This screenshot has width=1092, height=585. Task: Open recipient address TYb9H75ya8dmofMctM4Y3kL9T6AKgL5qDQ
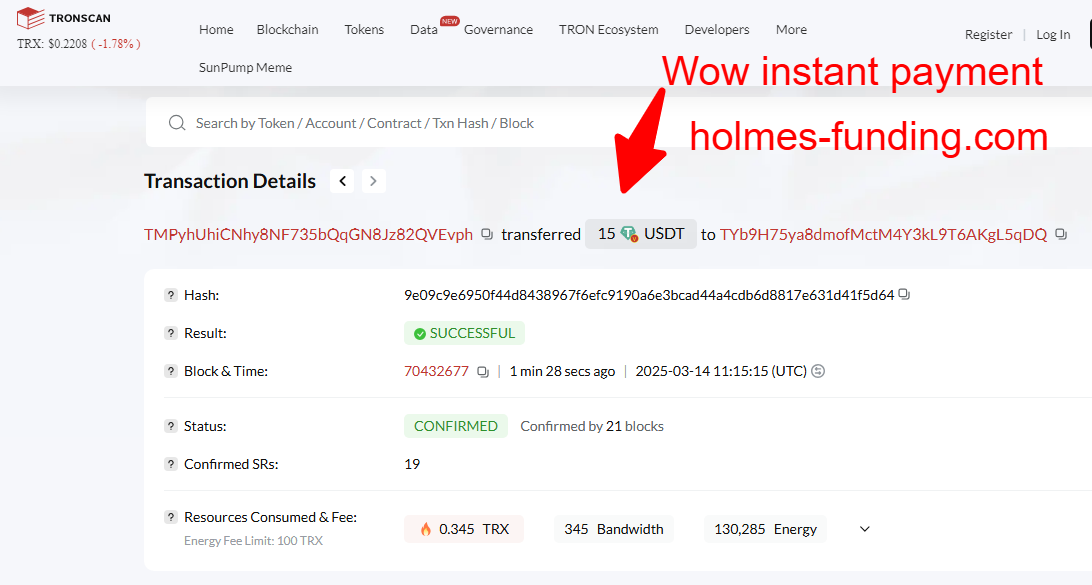pos(883,234)
